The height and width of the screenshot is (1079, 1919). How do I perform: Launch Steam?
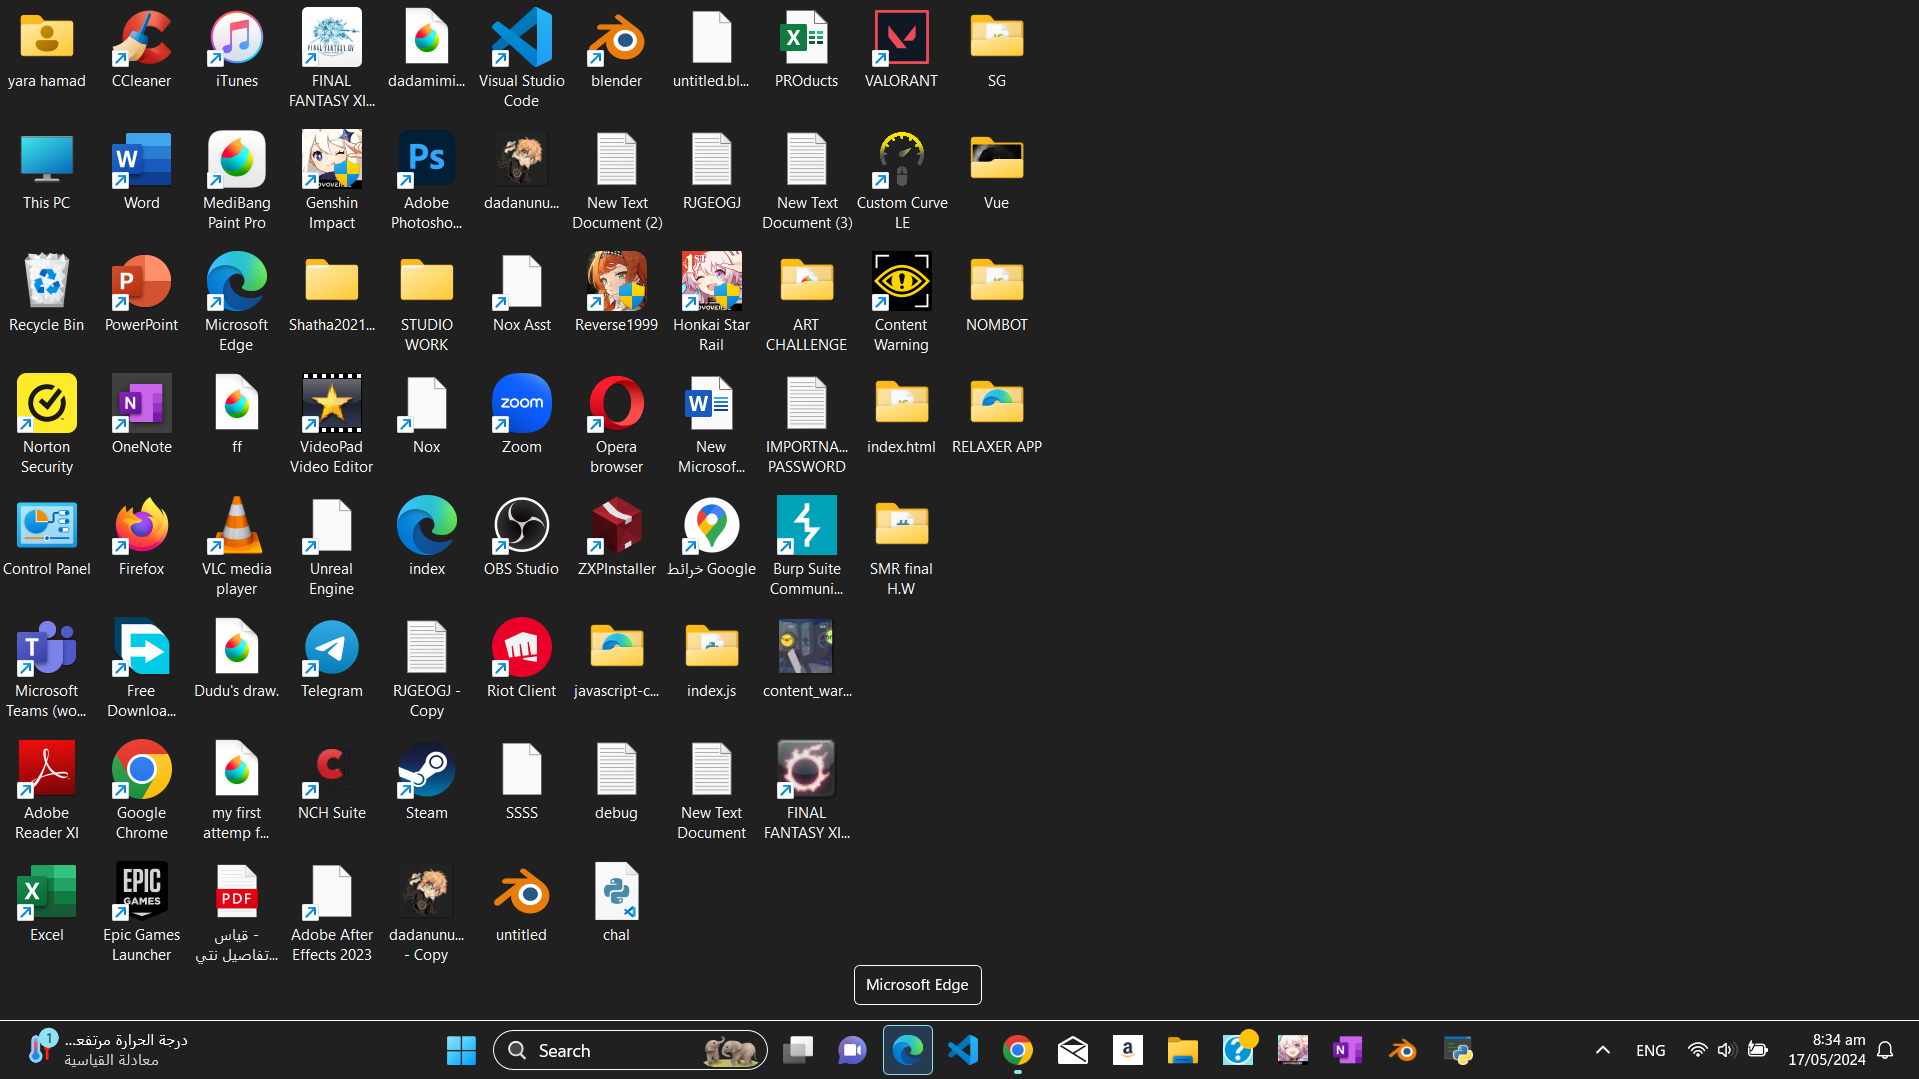click(x=426, y=769)
